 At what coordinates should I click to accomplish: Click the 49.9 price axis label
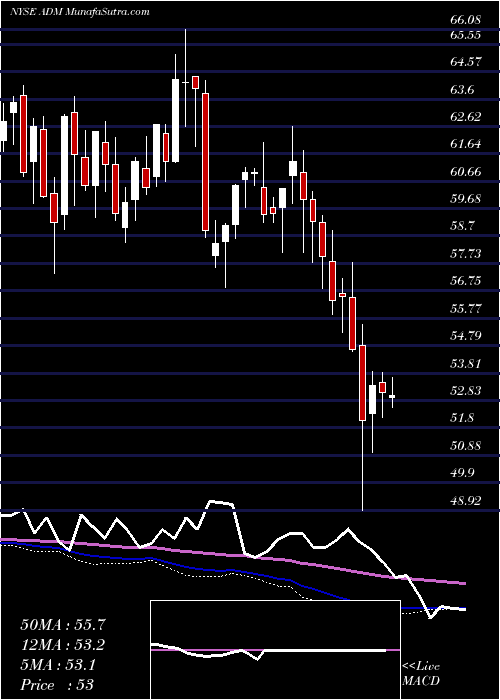[x=463, y=473]
